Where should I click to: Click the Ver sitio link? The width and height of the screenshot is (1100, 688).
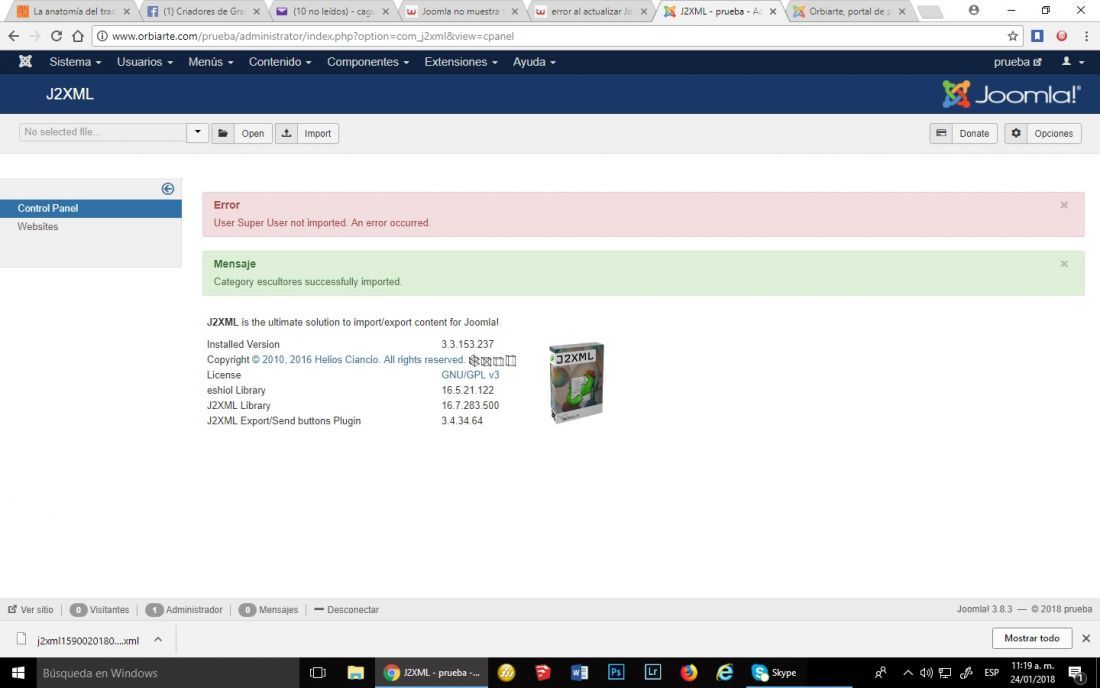click(x=31, y=609)
